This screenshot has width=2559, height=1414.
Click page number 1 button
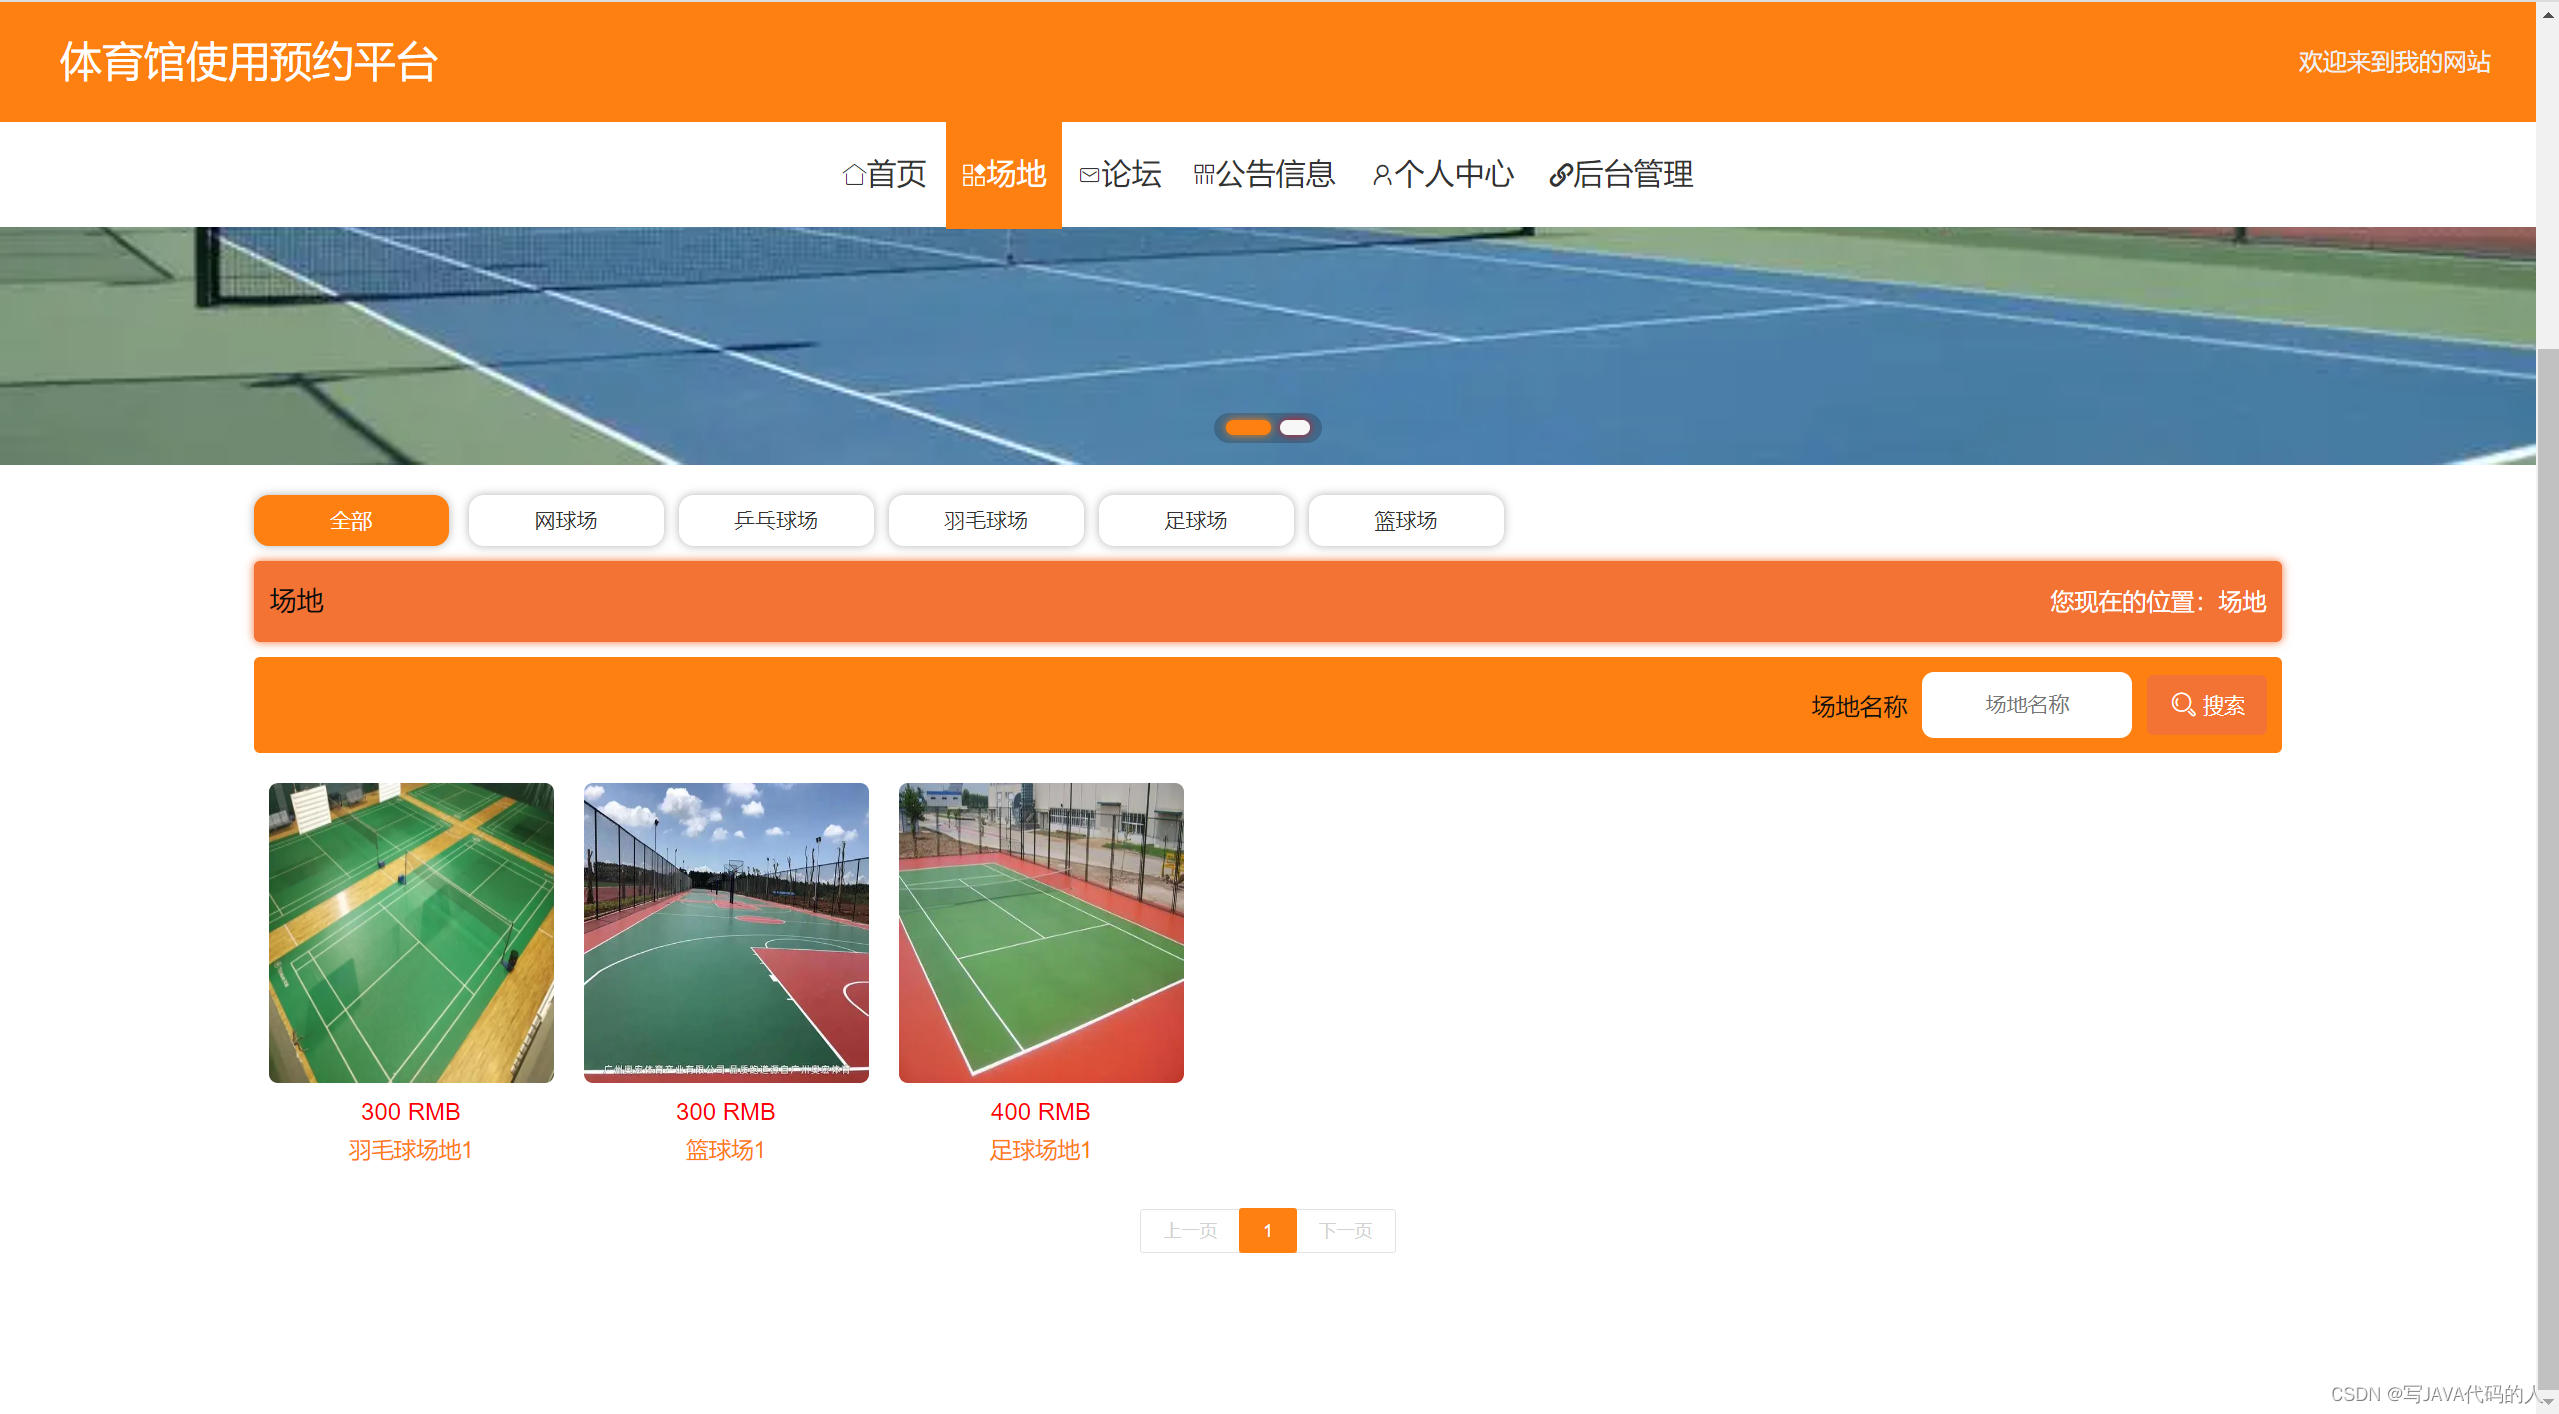(1267, 1231)
